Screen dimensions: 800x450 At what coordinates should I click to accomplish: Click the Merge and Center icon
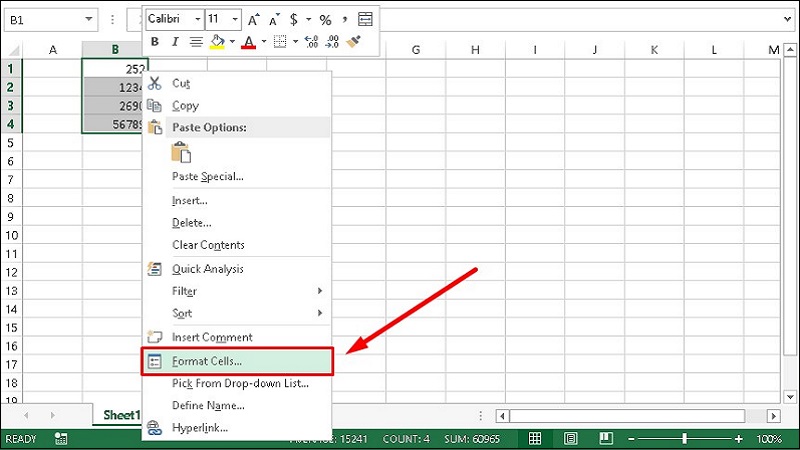pos(365,20)
